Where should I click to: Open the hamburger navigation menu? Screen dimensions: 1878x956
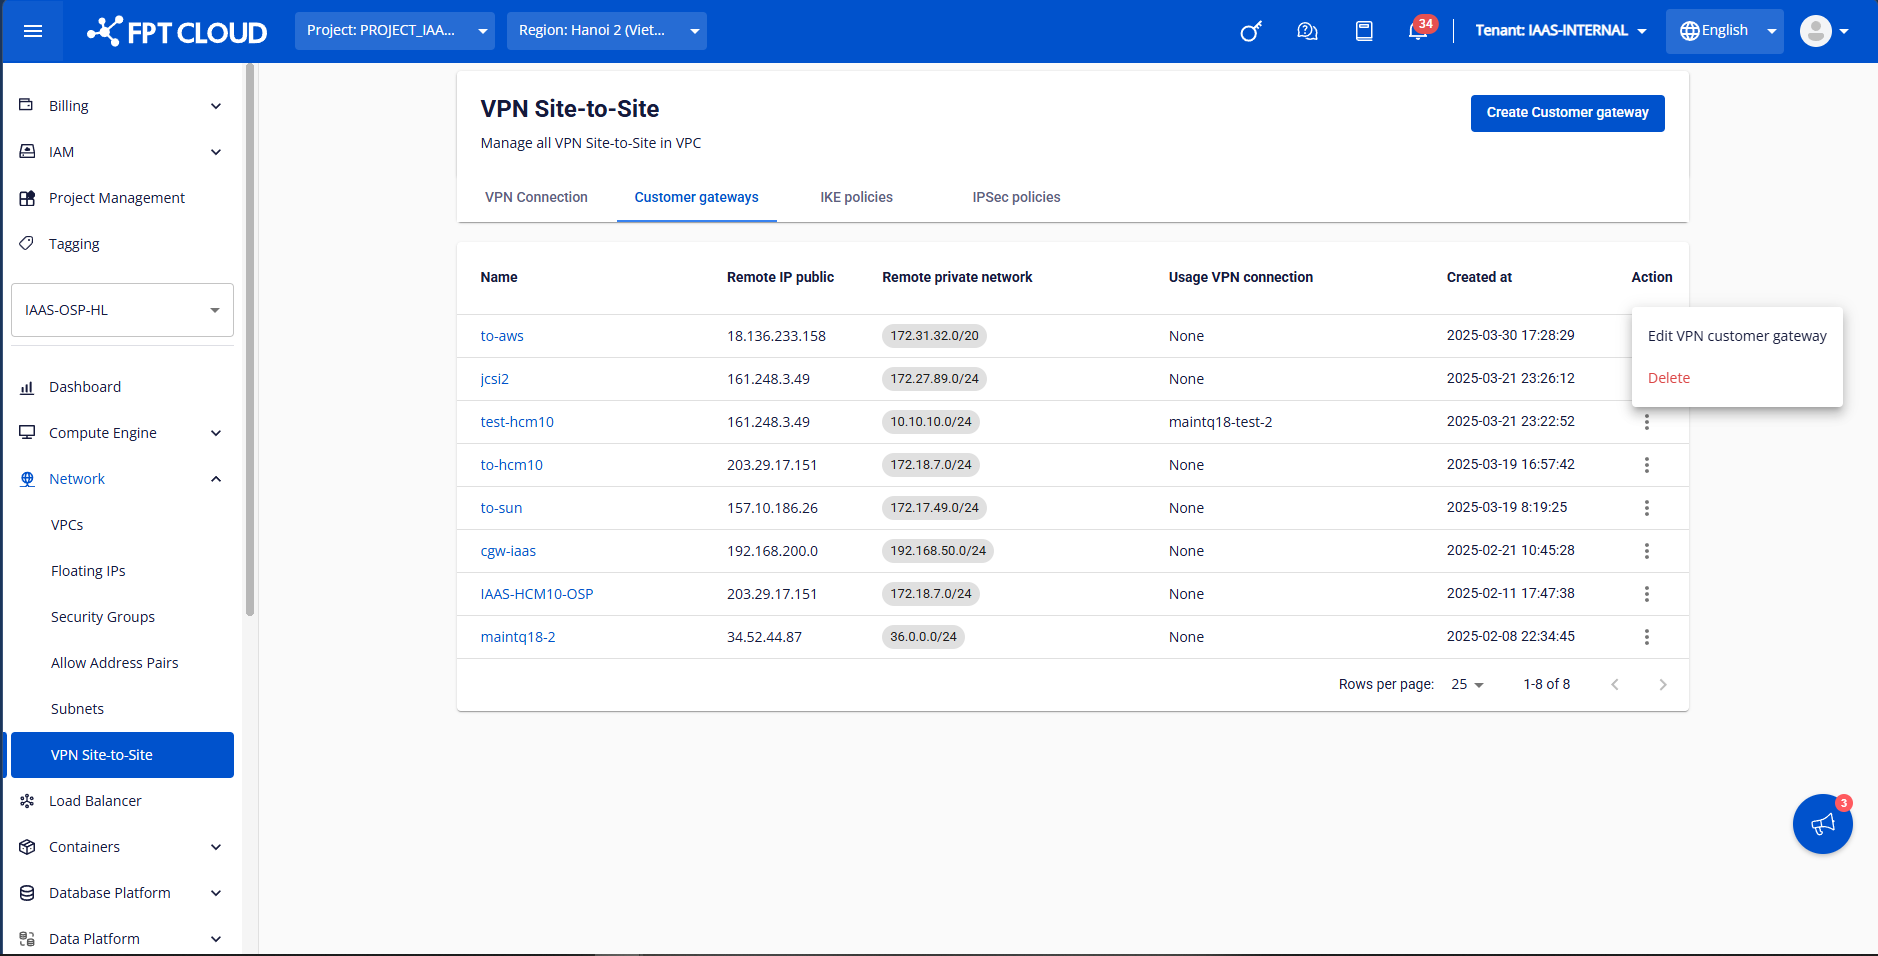pyautogui.click(x=33, y=31)
